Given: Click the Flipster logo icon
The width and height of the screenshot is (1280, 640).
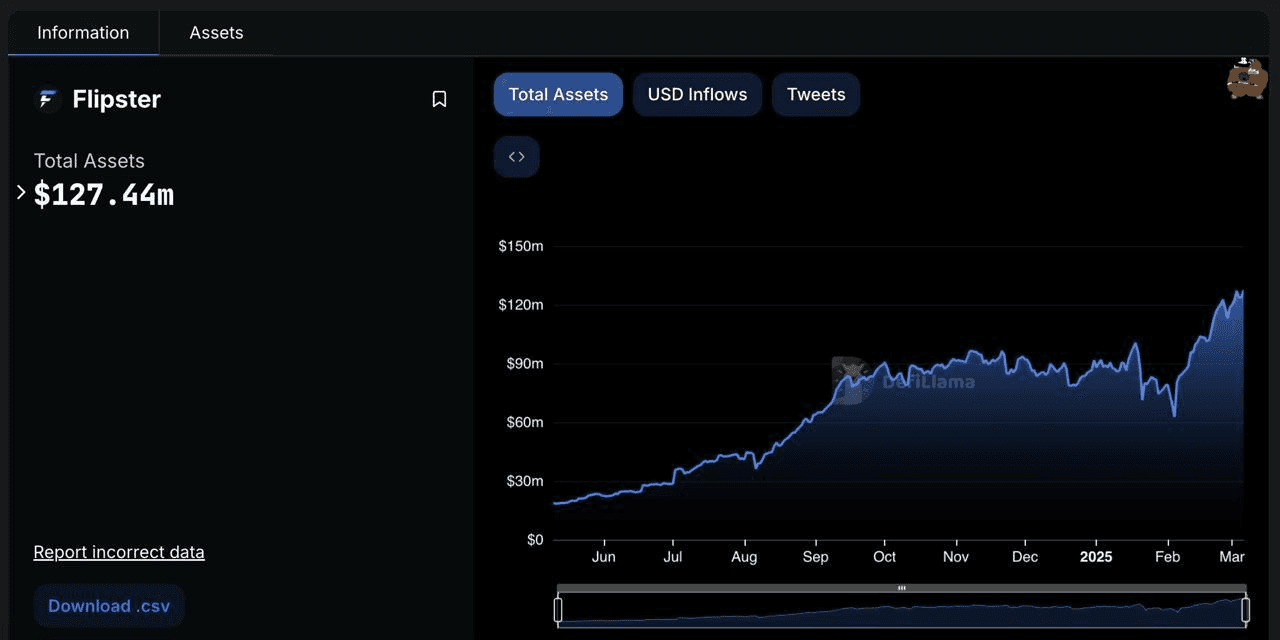Looking at the screenshot, I should click(x=47, y=99).
